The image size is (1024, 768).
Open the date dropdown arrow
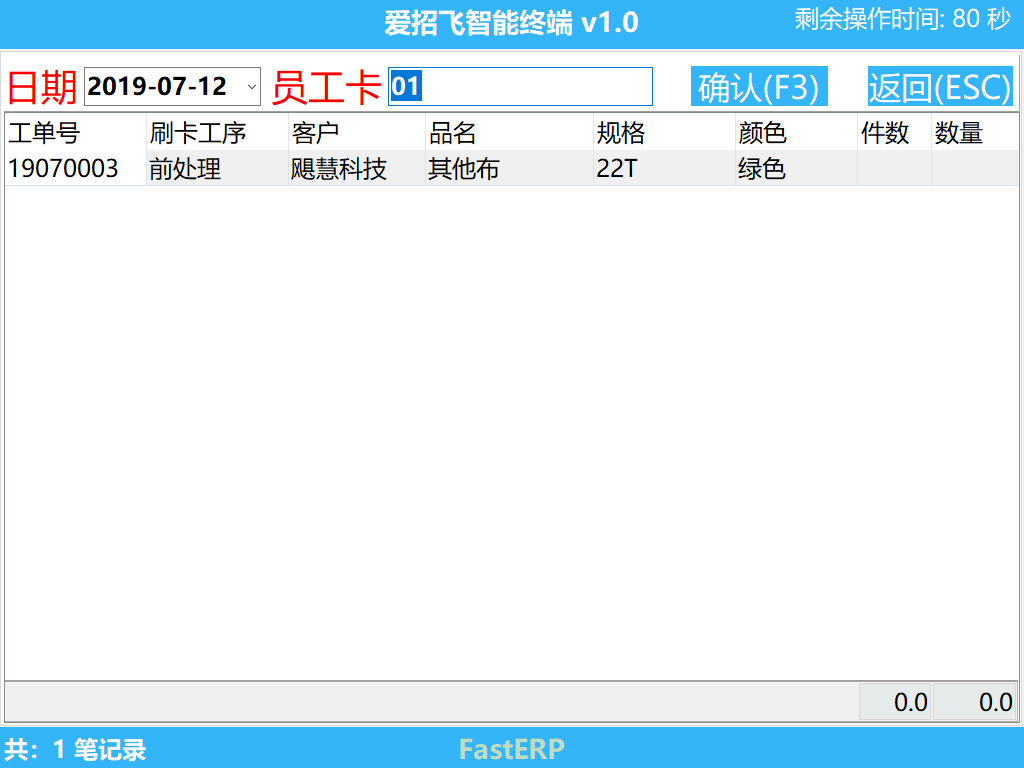pyautogui.click(x=251, y=86)
